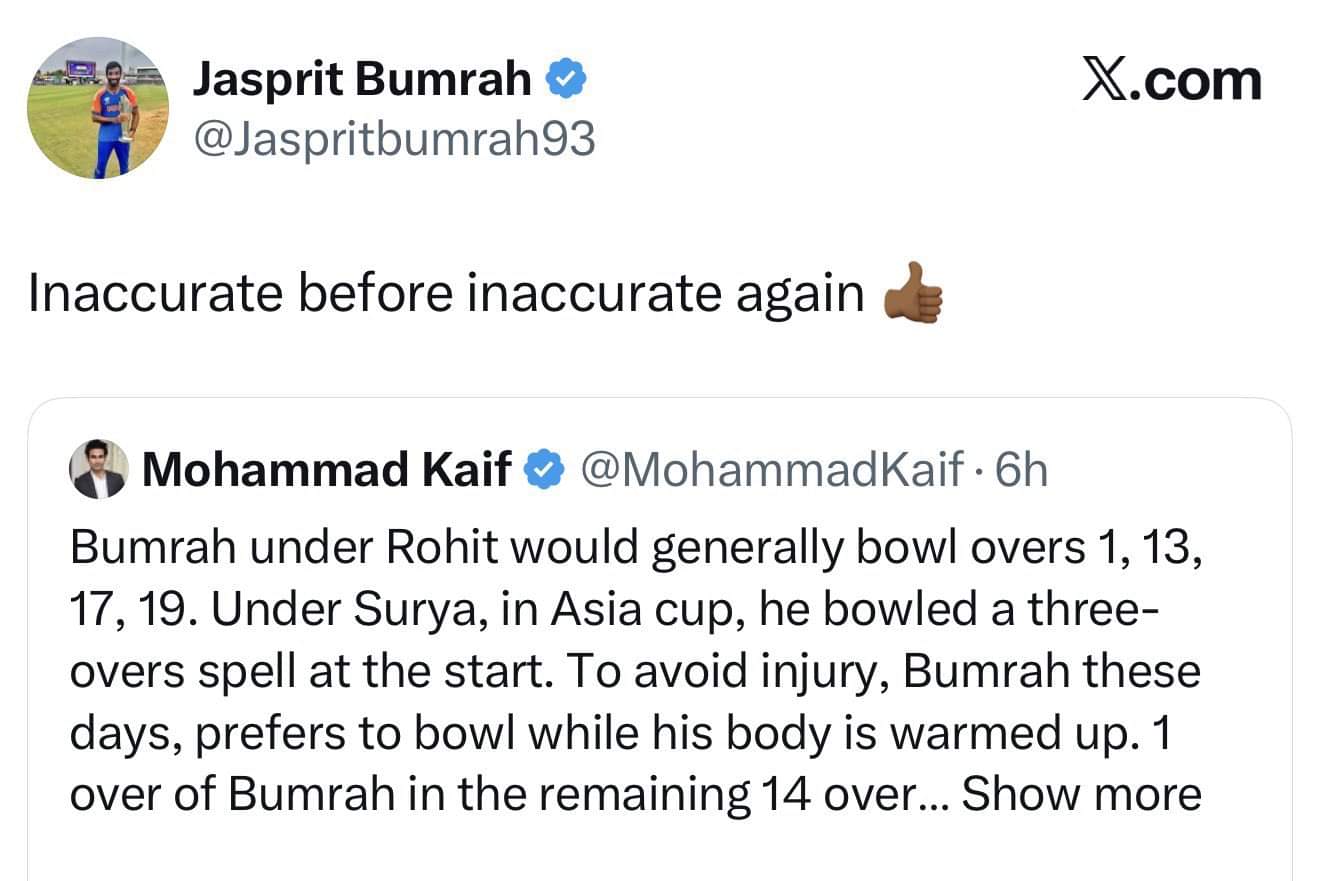Open Jasprit Bumrah's profile picture
This screenshot has width=1320, height=881.
(97, 108)
